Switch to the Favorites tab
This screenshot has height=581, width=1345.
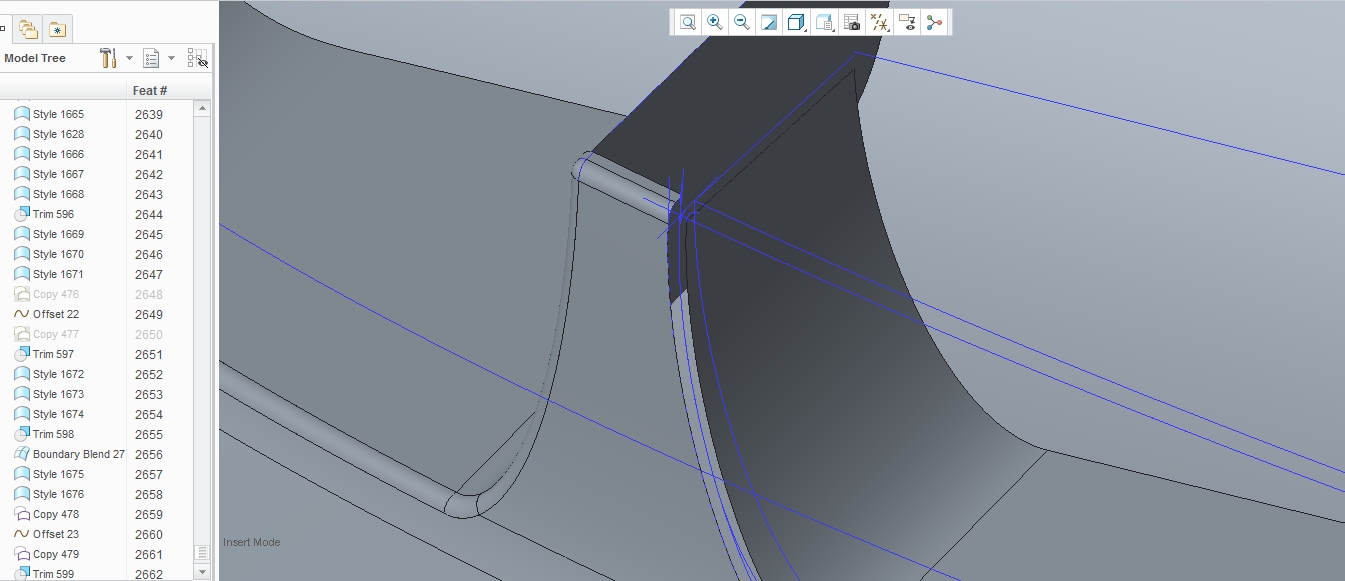[x=58, y=29]
